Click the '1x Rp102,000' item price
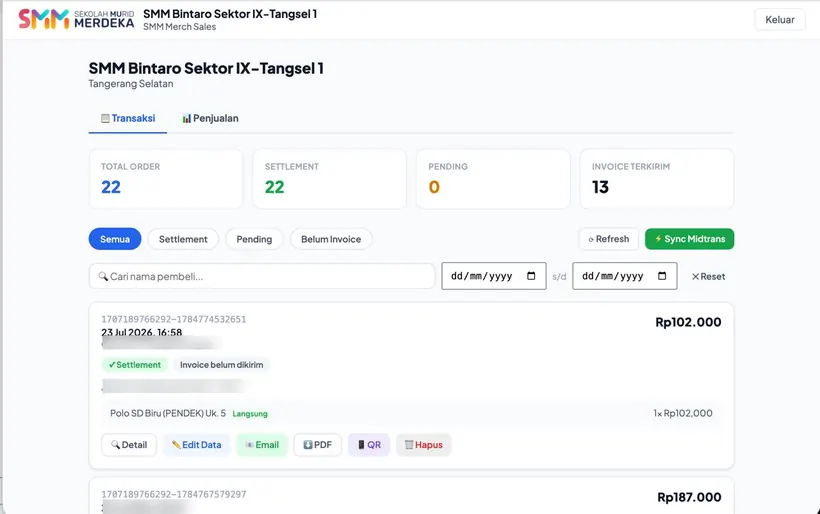Image resolution: width=820 pixels, height=514 pixels. [683, 413]
